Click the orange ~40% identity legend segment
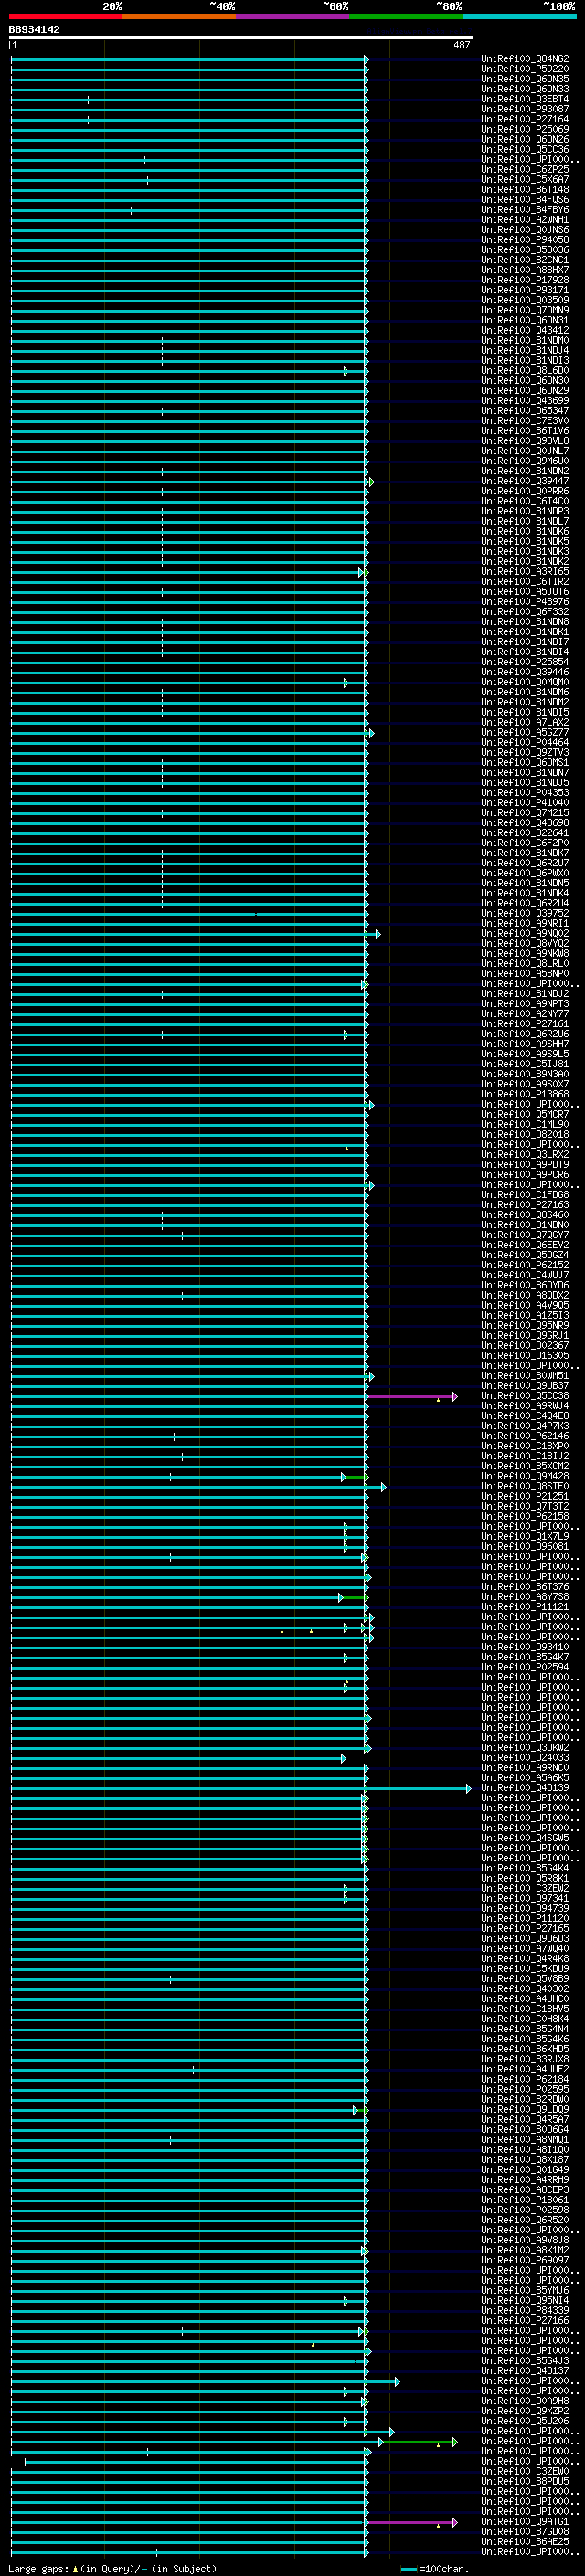Screen dimensions: 585x2576 click(180, 16)
